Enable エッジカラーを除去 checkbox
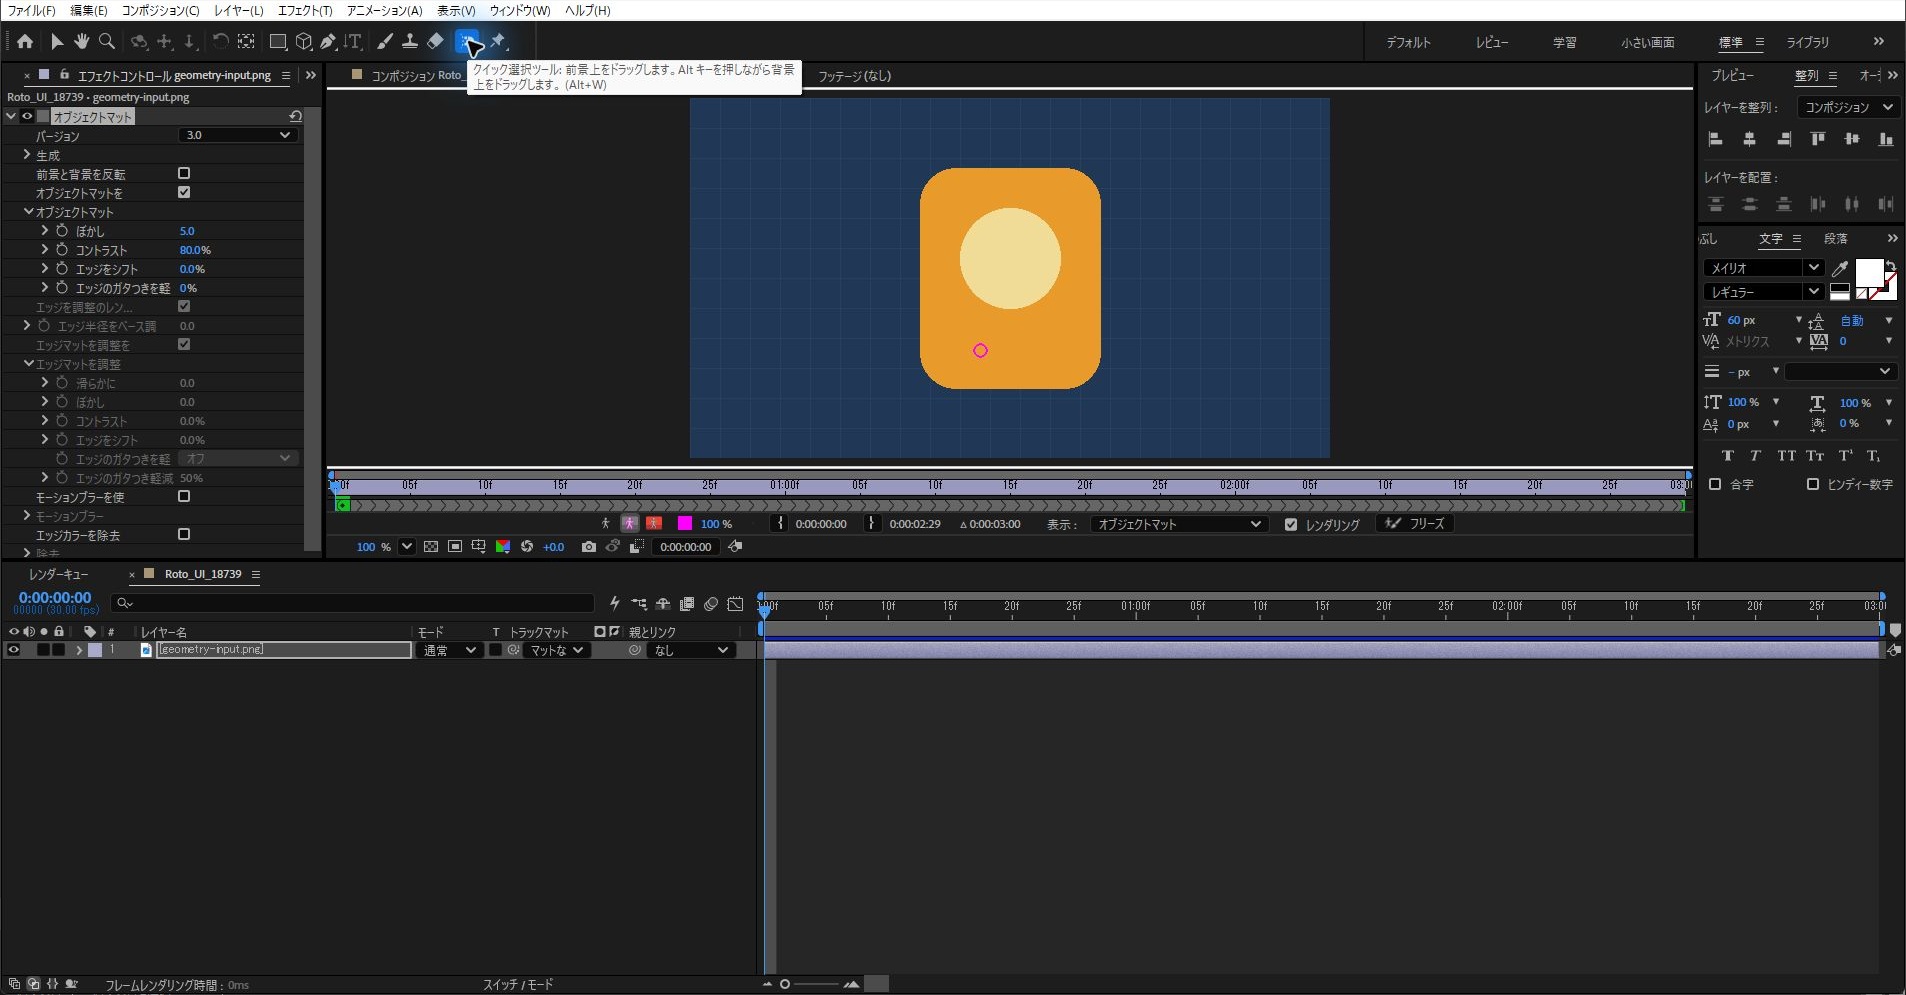The image size is (1906, 995). click(x=184, y=535)
